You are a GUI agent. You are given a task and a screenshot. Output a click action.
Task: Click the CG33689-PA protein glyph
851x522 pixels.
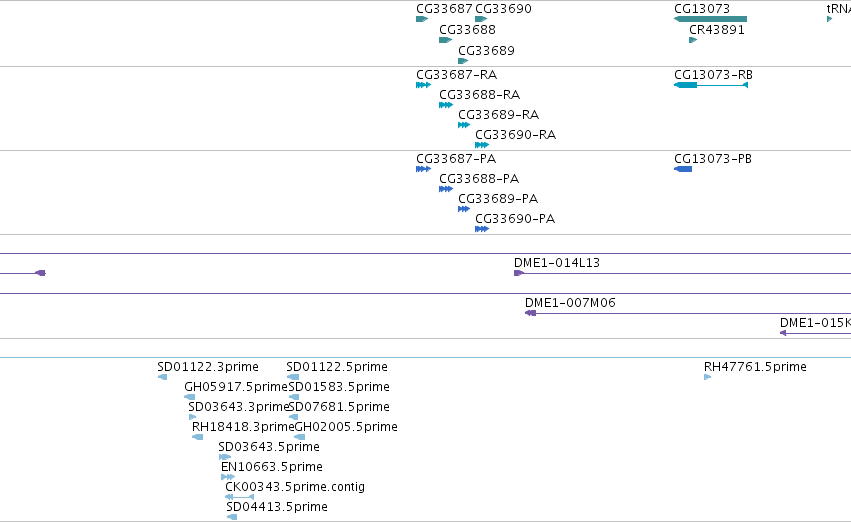[x=463, y=209]
